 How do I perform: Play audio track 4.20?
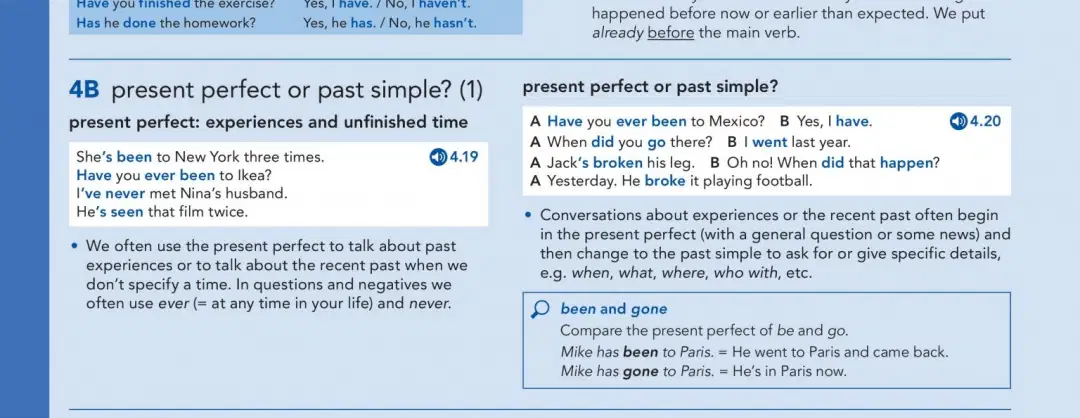975,122
